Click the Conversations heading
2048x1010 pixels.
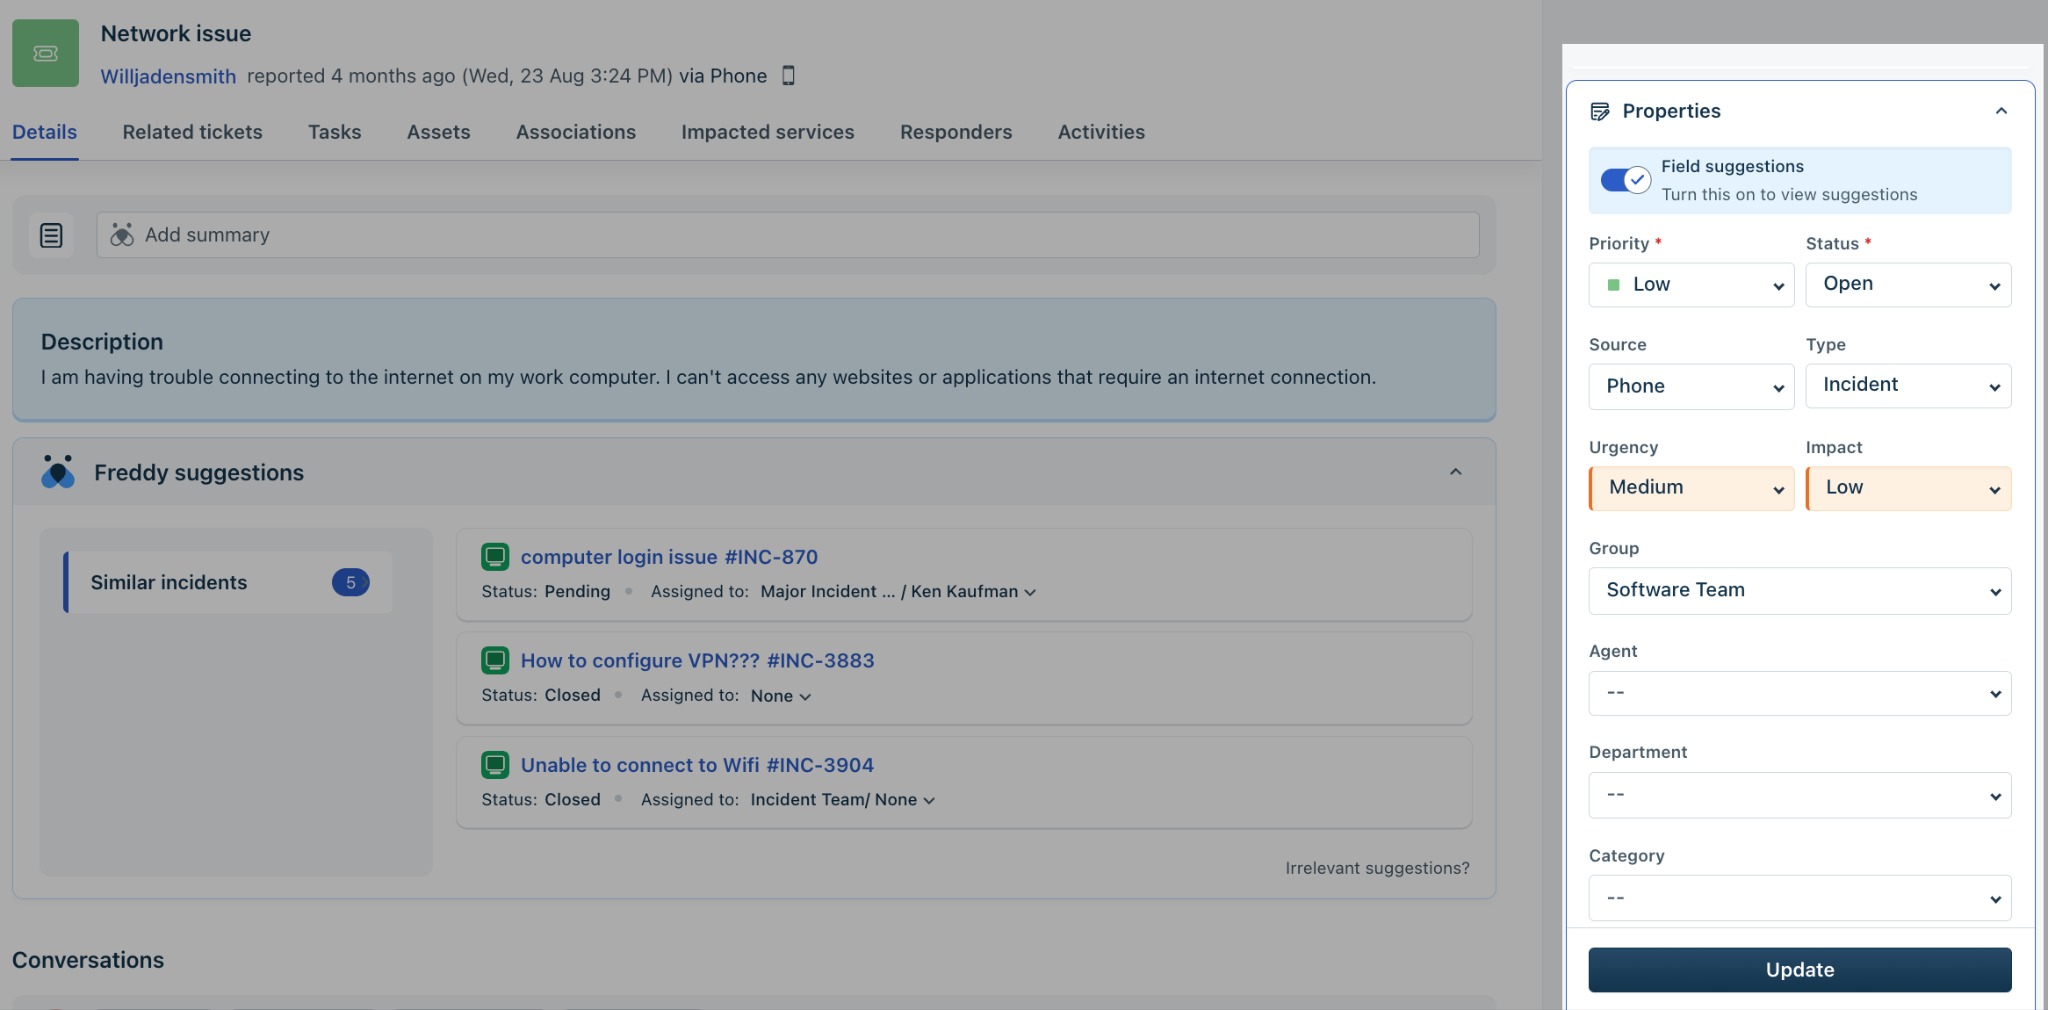pyautogui.click(x=88, y=960)
